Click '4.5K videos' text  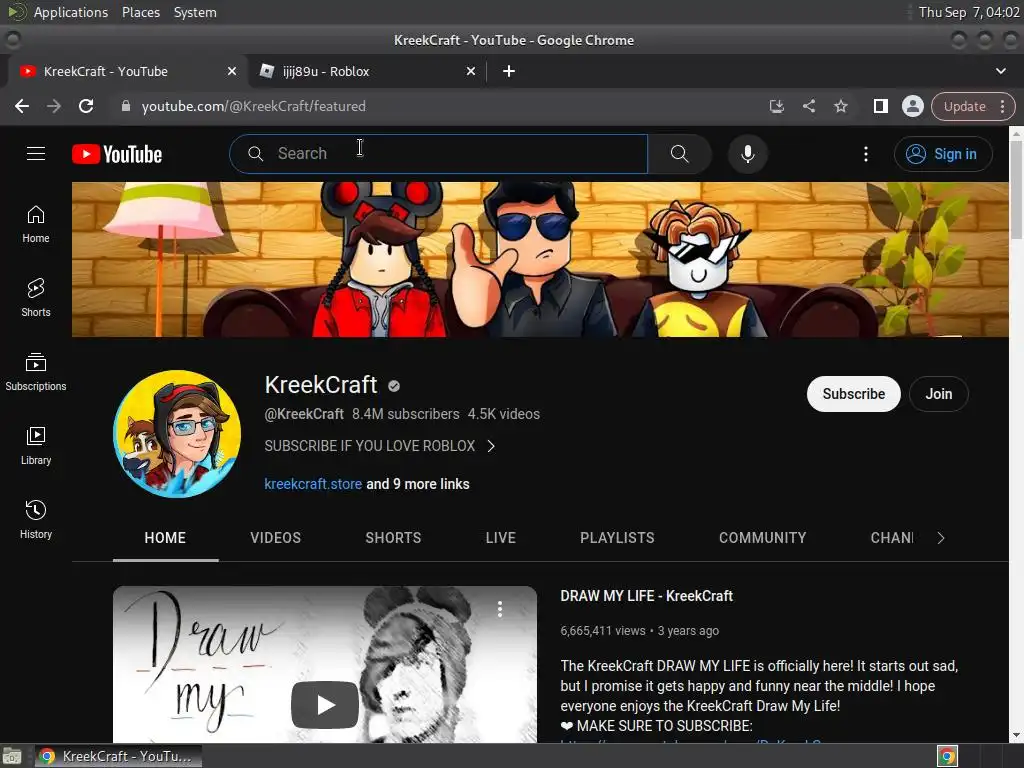coord(504,414)
